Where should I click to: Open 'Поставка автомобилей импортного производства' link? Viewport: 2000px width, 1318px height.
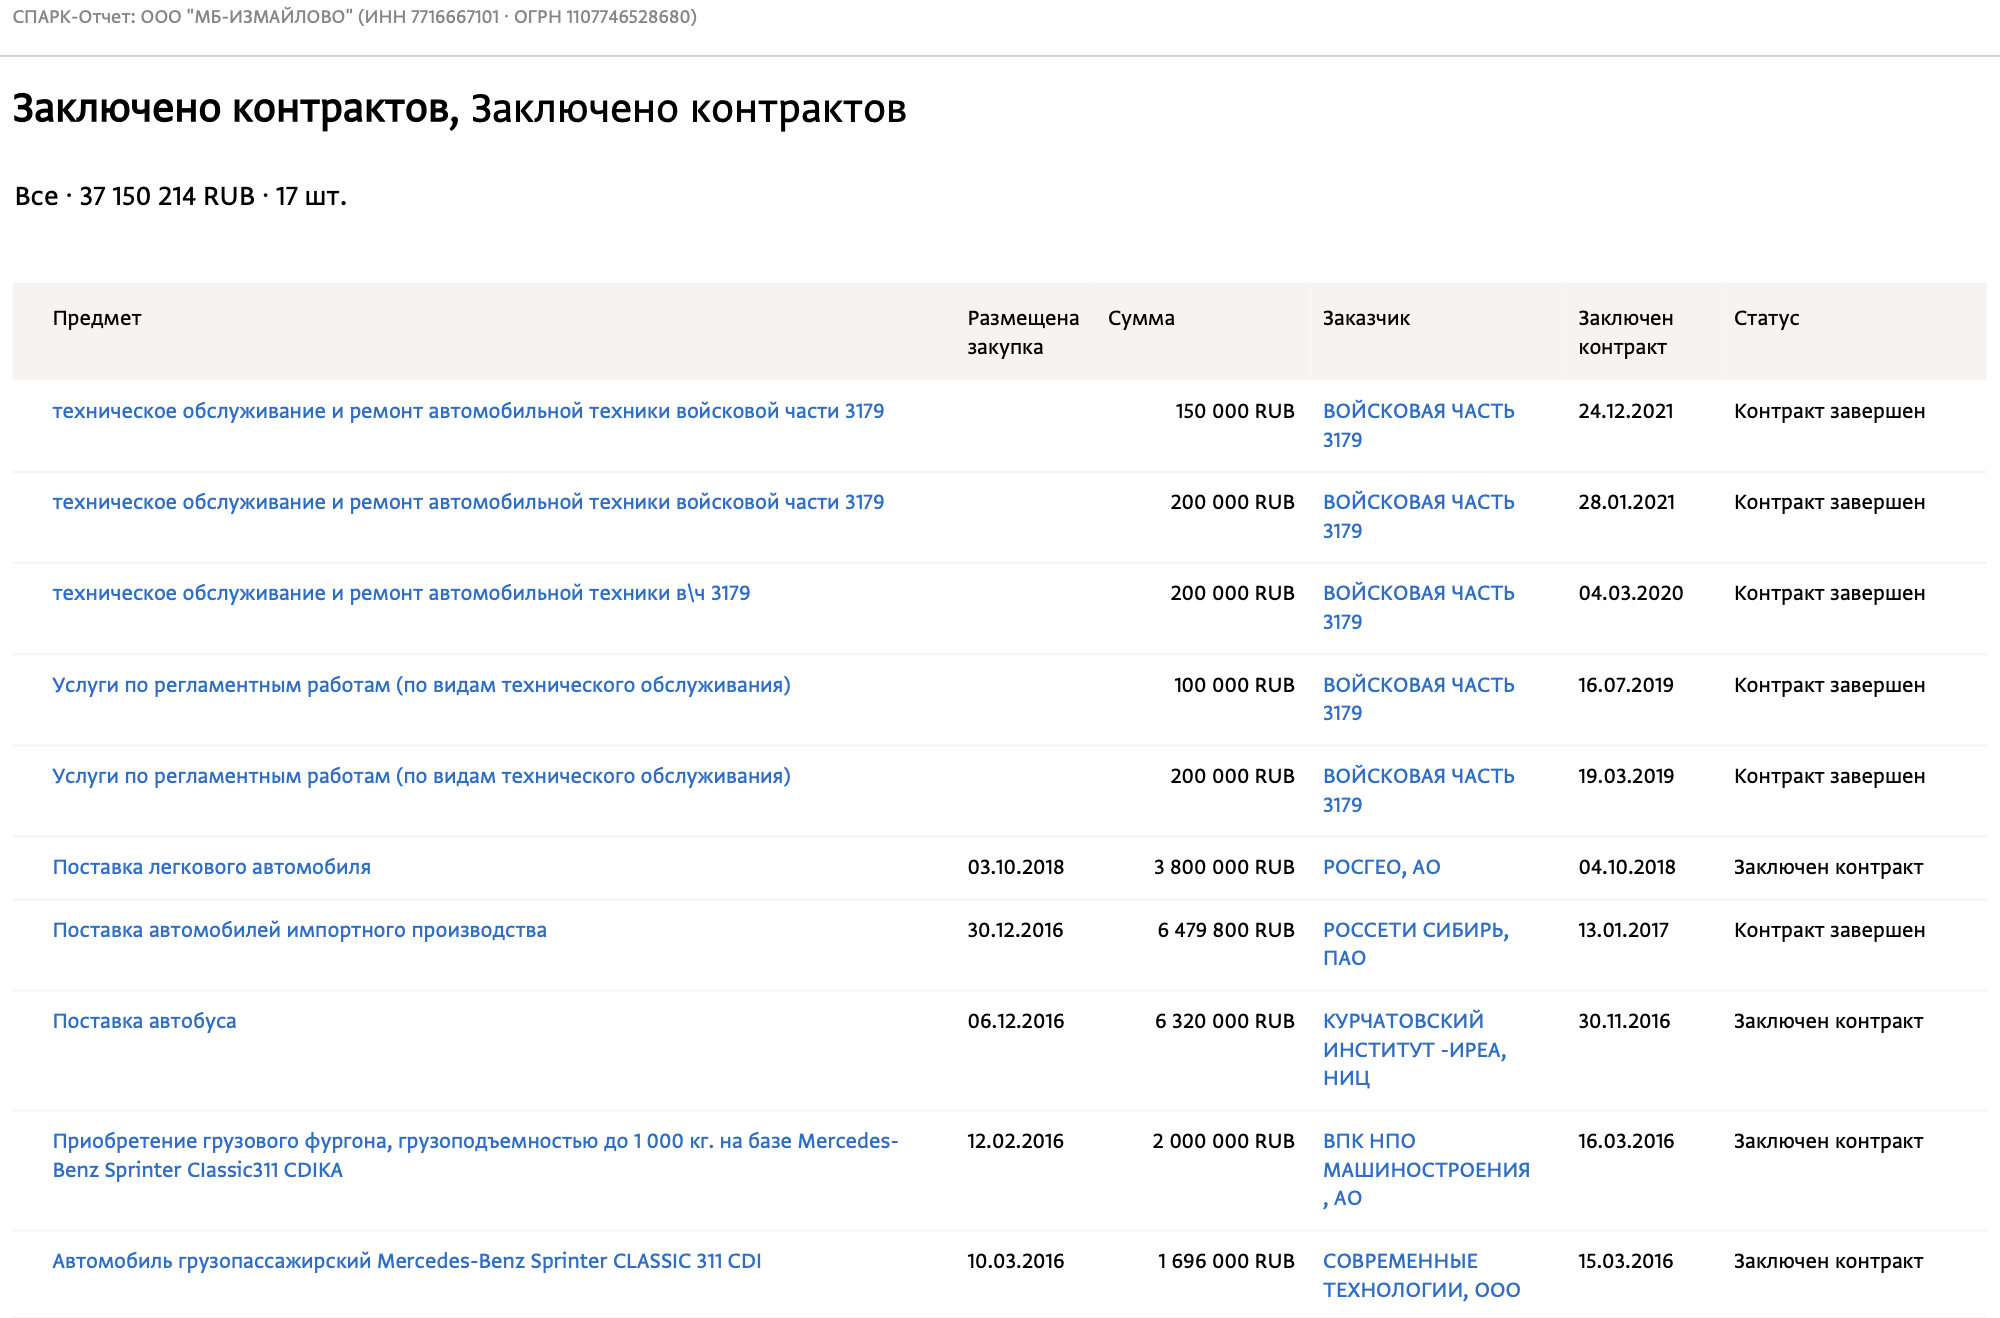click(x=299, y=930)
